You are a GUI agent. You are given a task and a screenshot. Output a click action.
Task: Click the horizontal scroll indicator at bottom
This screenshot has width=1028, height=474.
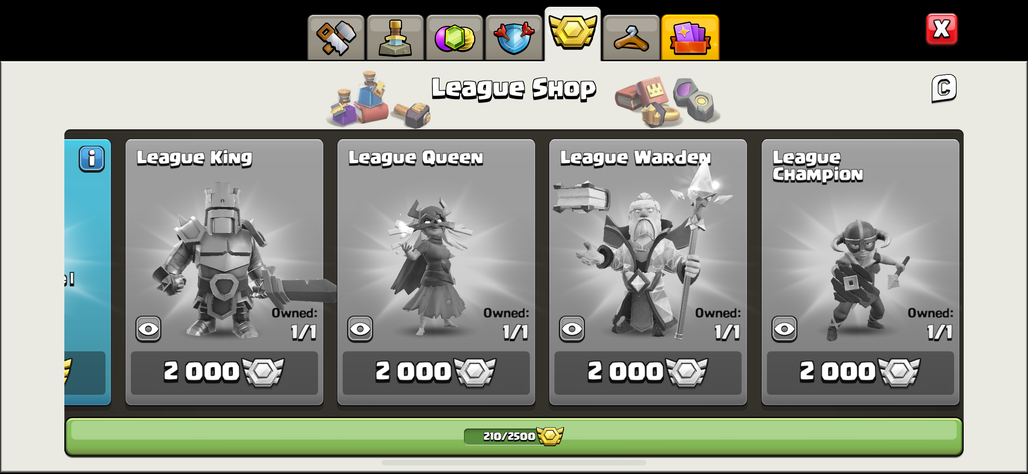click(x=513, y=463)
